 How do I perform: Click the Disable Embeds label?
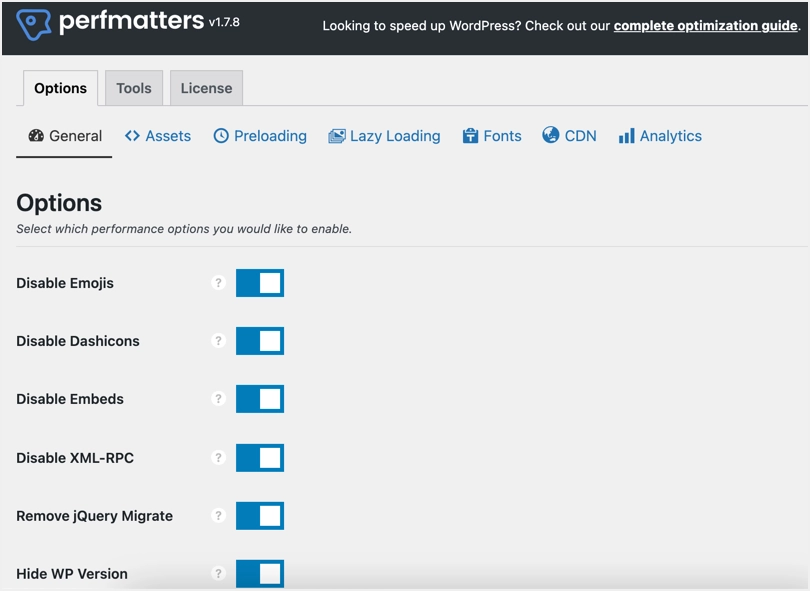pyautogui.click(x=70, y=399)
